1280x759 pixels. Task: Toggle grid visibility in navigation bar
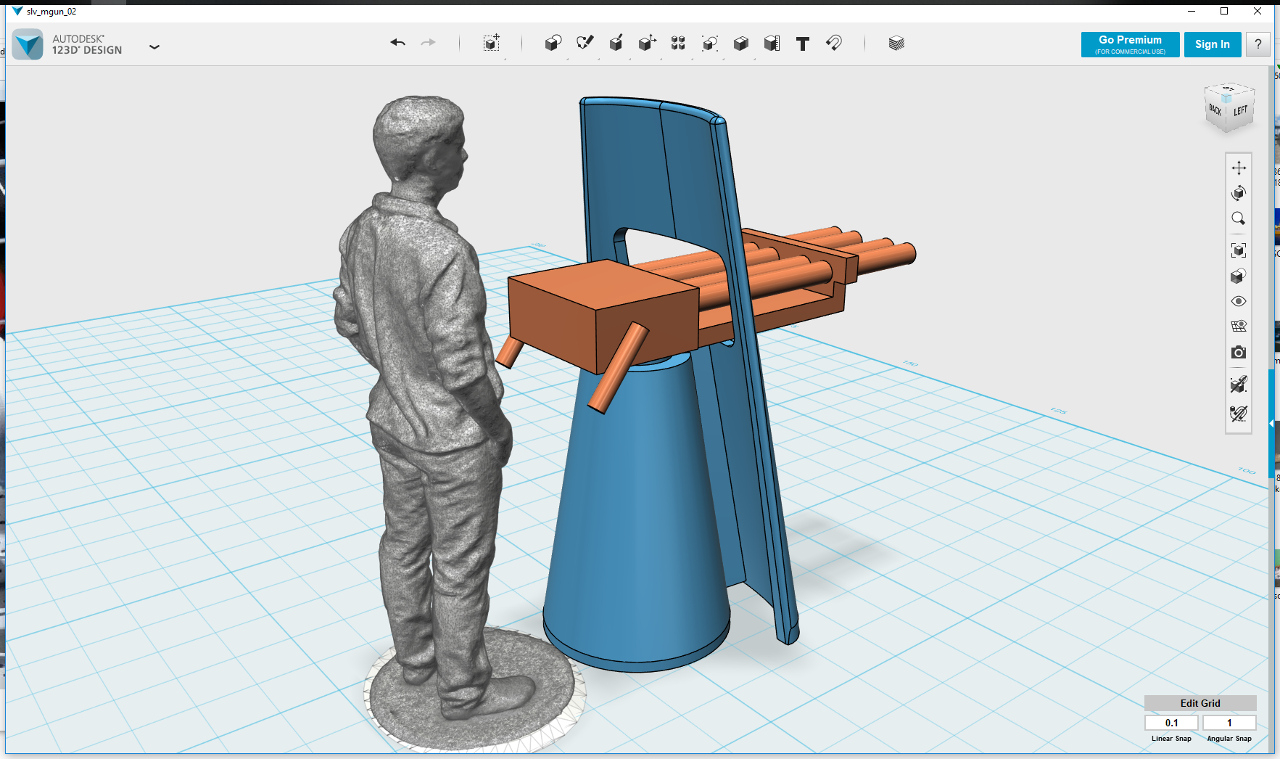[1239, 326]
